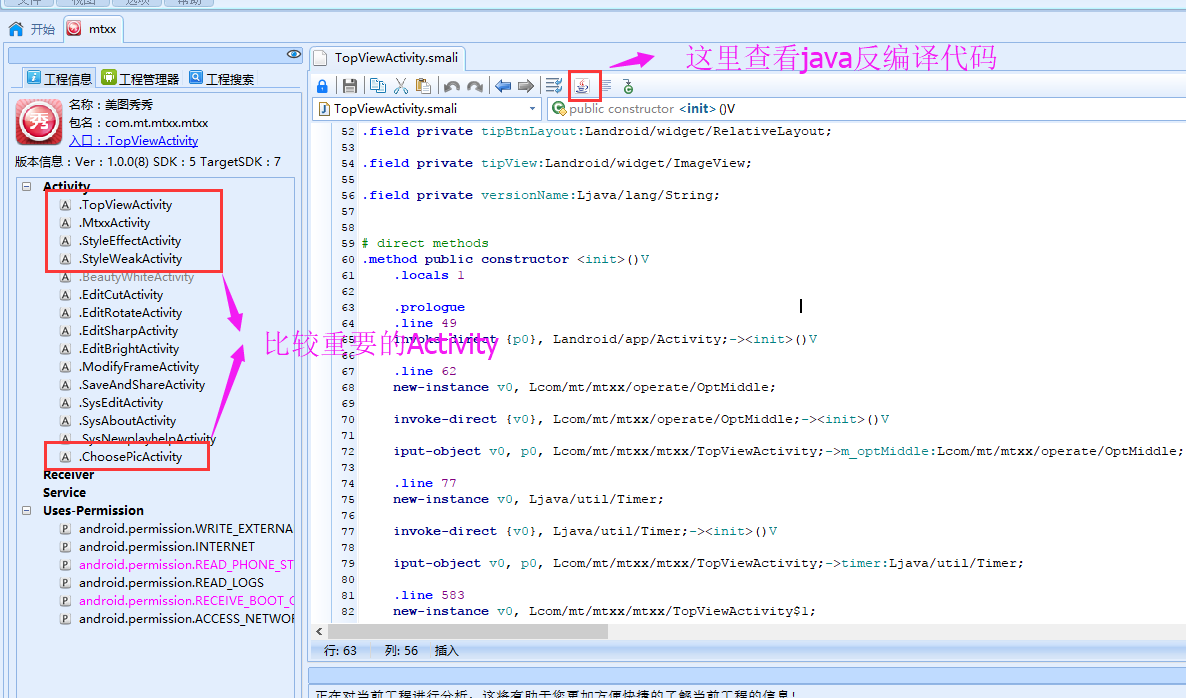Select .SaveAndShareActivity in the tree
This screenshot has width=1186, height=698.
coord(142,385)
